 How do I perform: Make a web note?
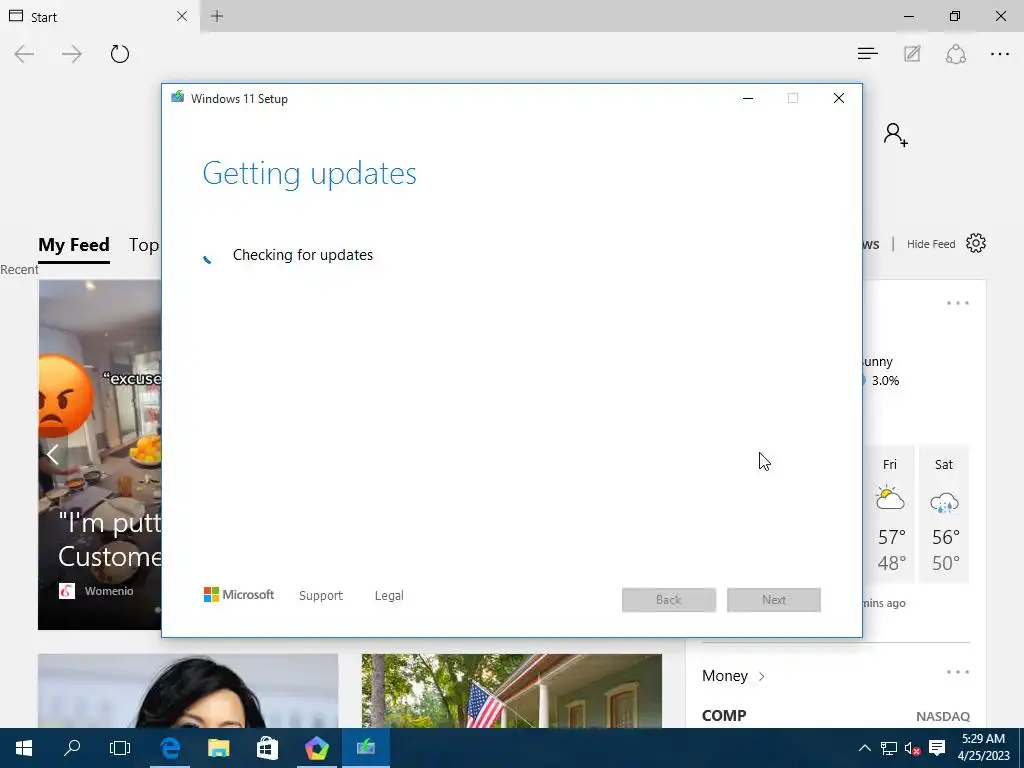[x=912, y=54]
